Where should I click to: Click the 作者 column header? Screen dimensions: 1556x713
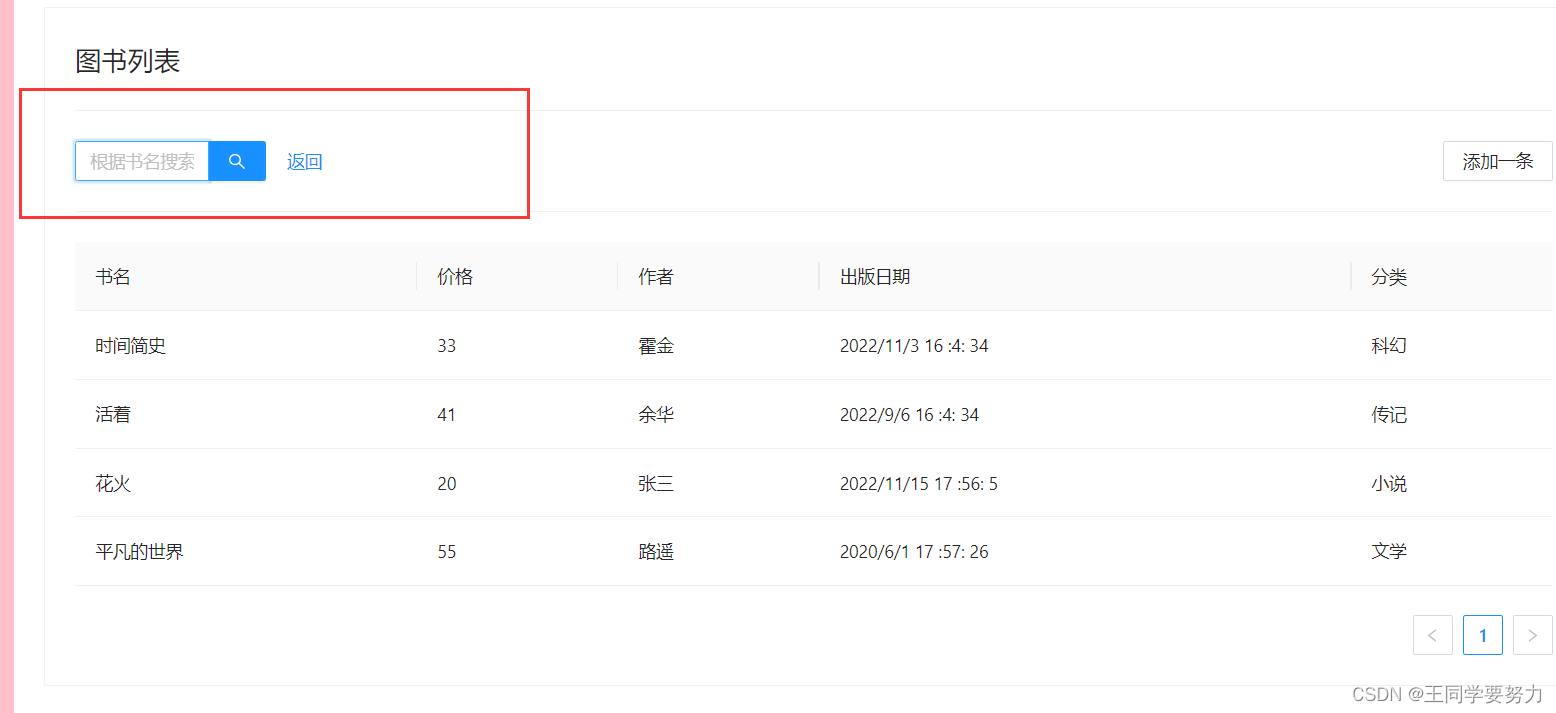[655, 276]
